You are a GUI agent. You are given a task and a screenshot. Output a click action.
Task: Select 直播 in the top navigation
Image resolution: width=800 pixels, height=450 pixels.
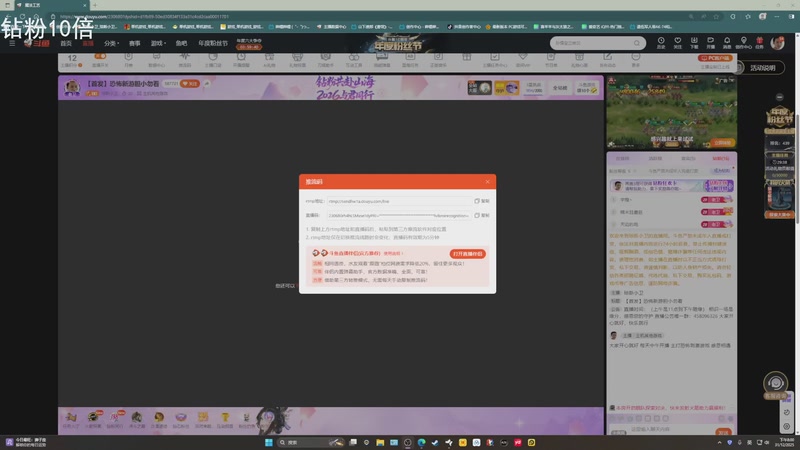click(88, 43)
